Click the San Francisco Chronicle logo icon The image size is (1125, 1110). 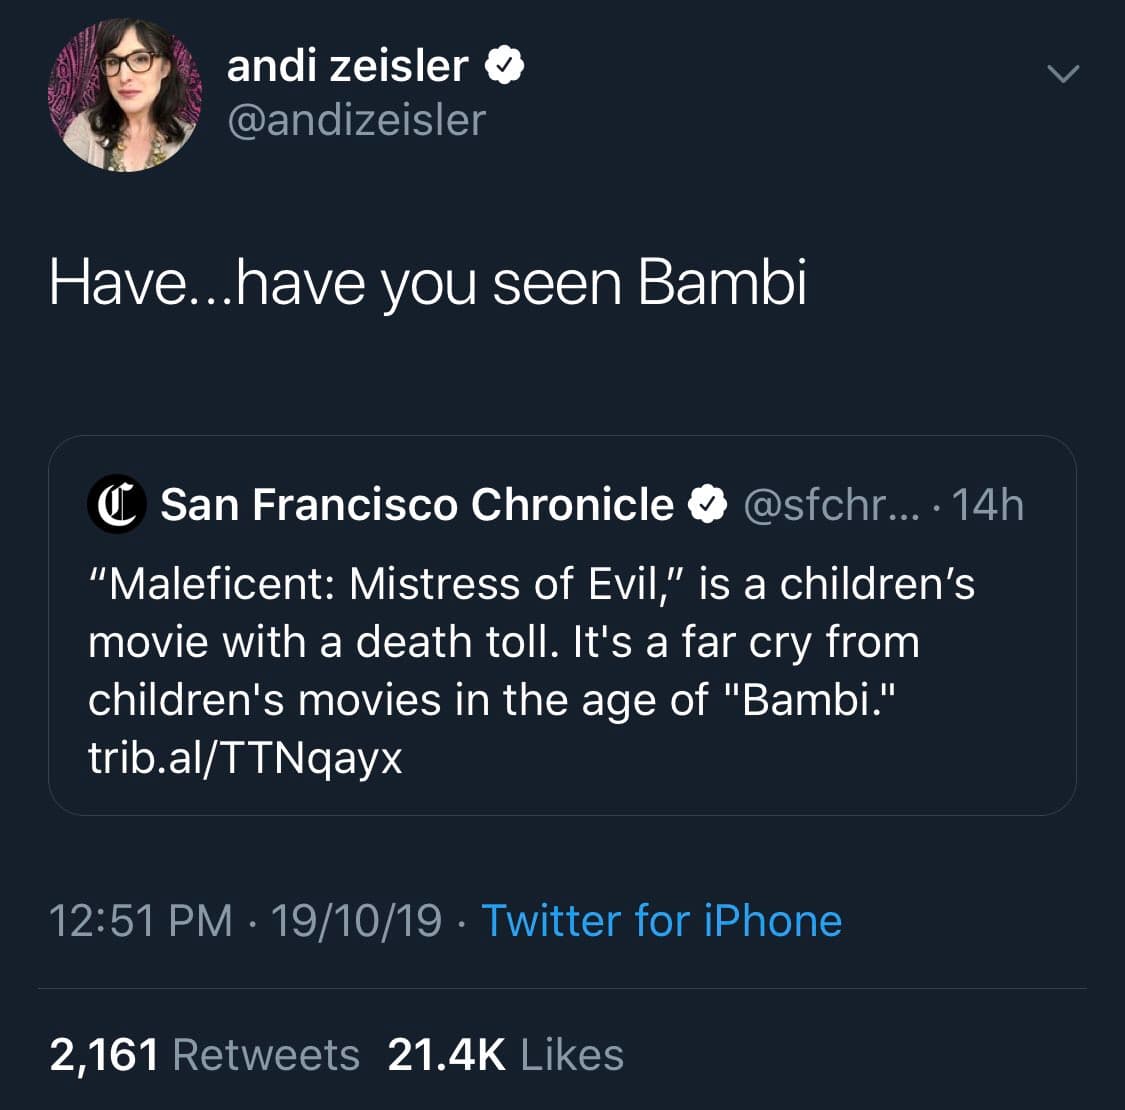[117, 504]
